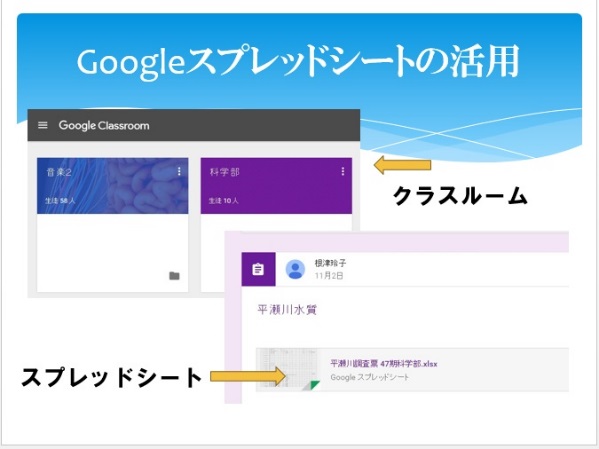Click the yellow arrow pointing to classroom

402,165
